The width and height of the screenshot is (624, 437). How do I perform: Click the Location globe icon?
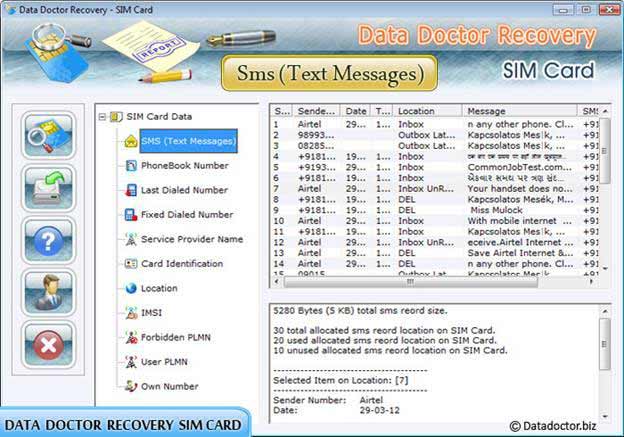[x=131, y=288]
